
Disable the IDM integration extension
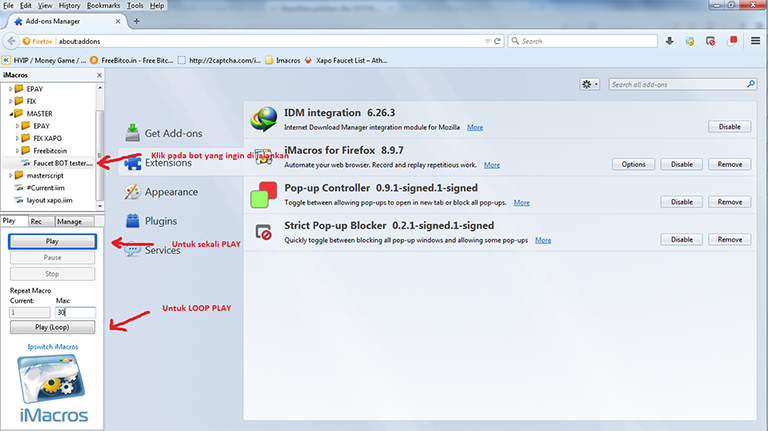pos(729,126)
